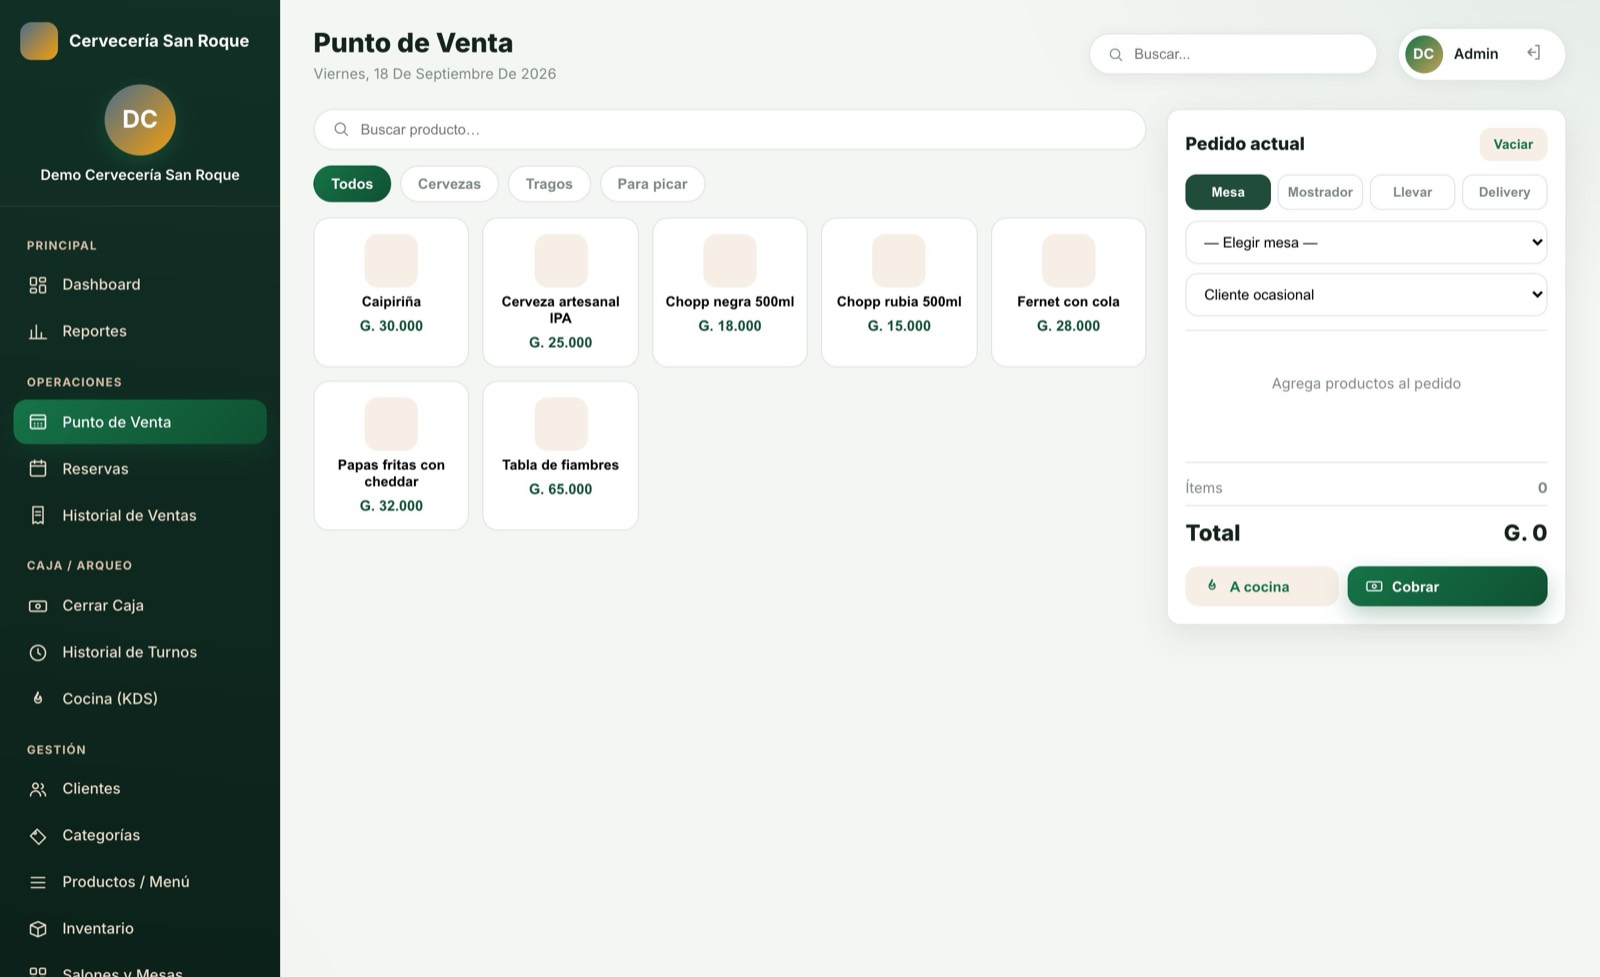1600x977 pixels.
Task: Click the Categorías tag icon
Action: pos(38,836)
